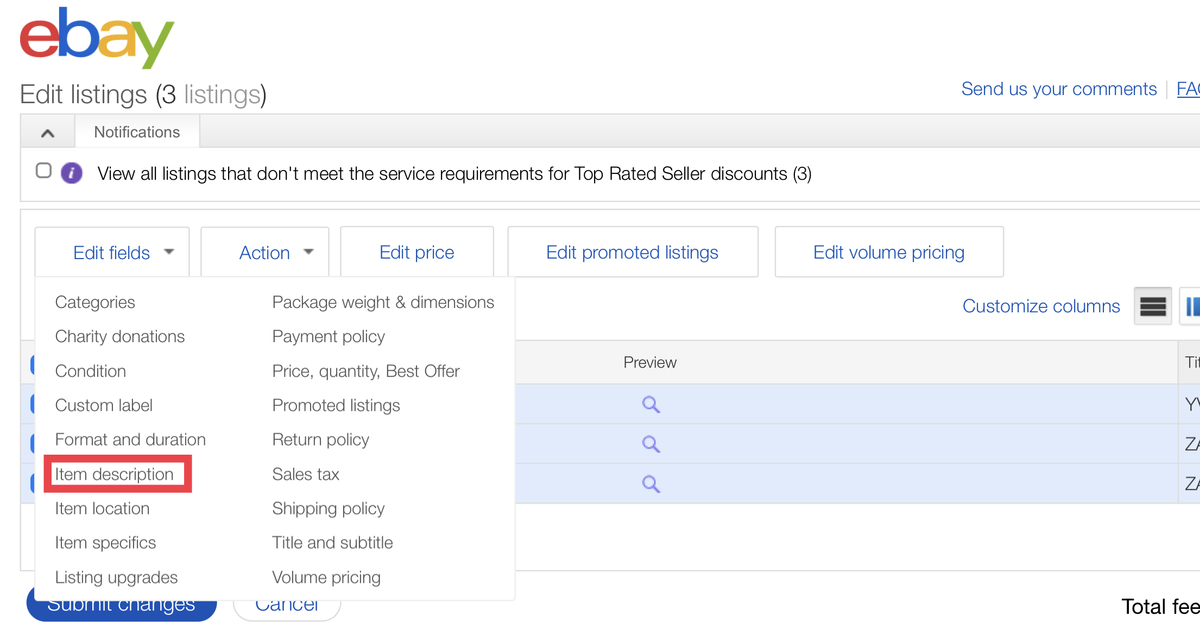Select the Custom label menu entry
The width and height of the screenshot is (1200, 635).
coord(104,405)
